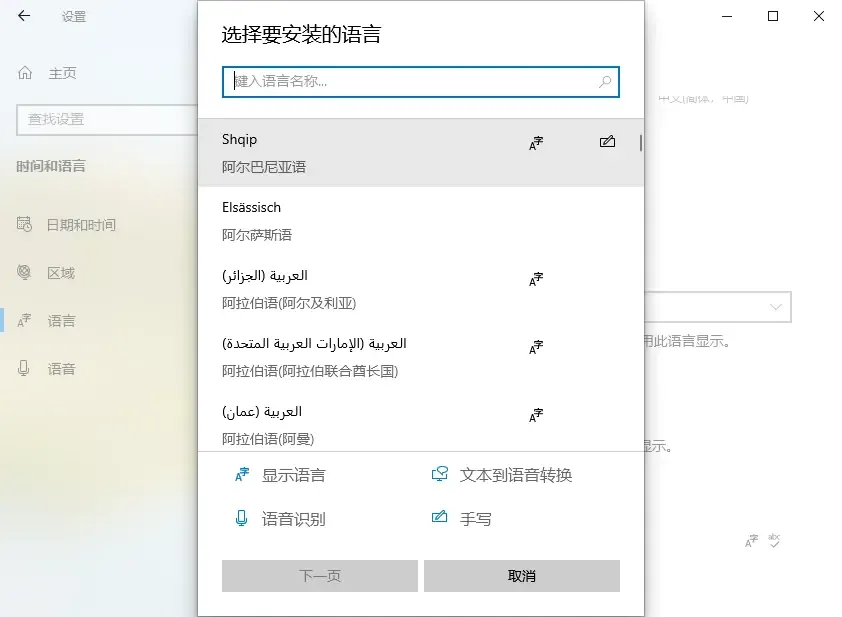Maximize the Settings window
842x617 pixels.
[773, 16]
